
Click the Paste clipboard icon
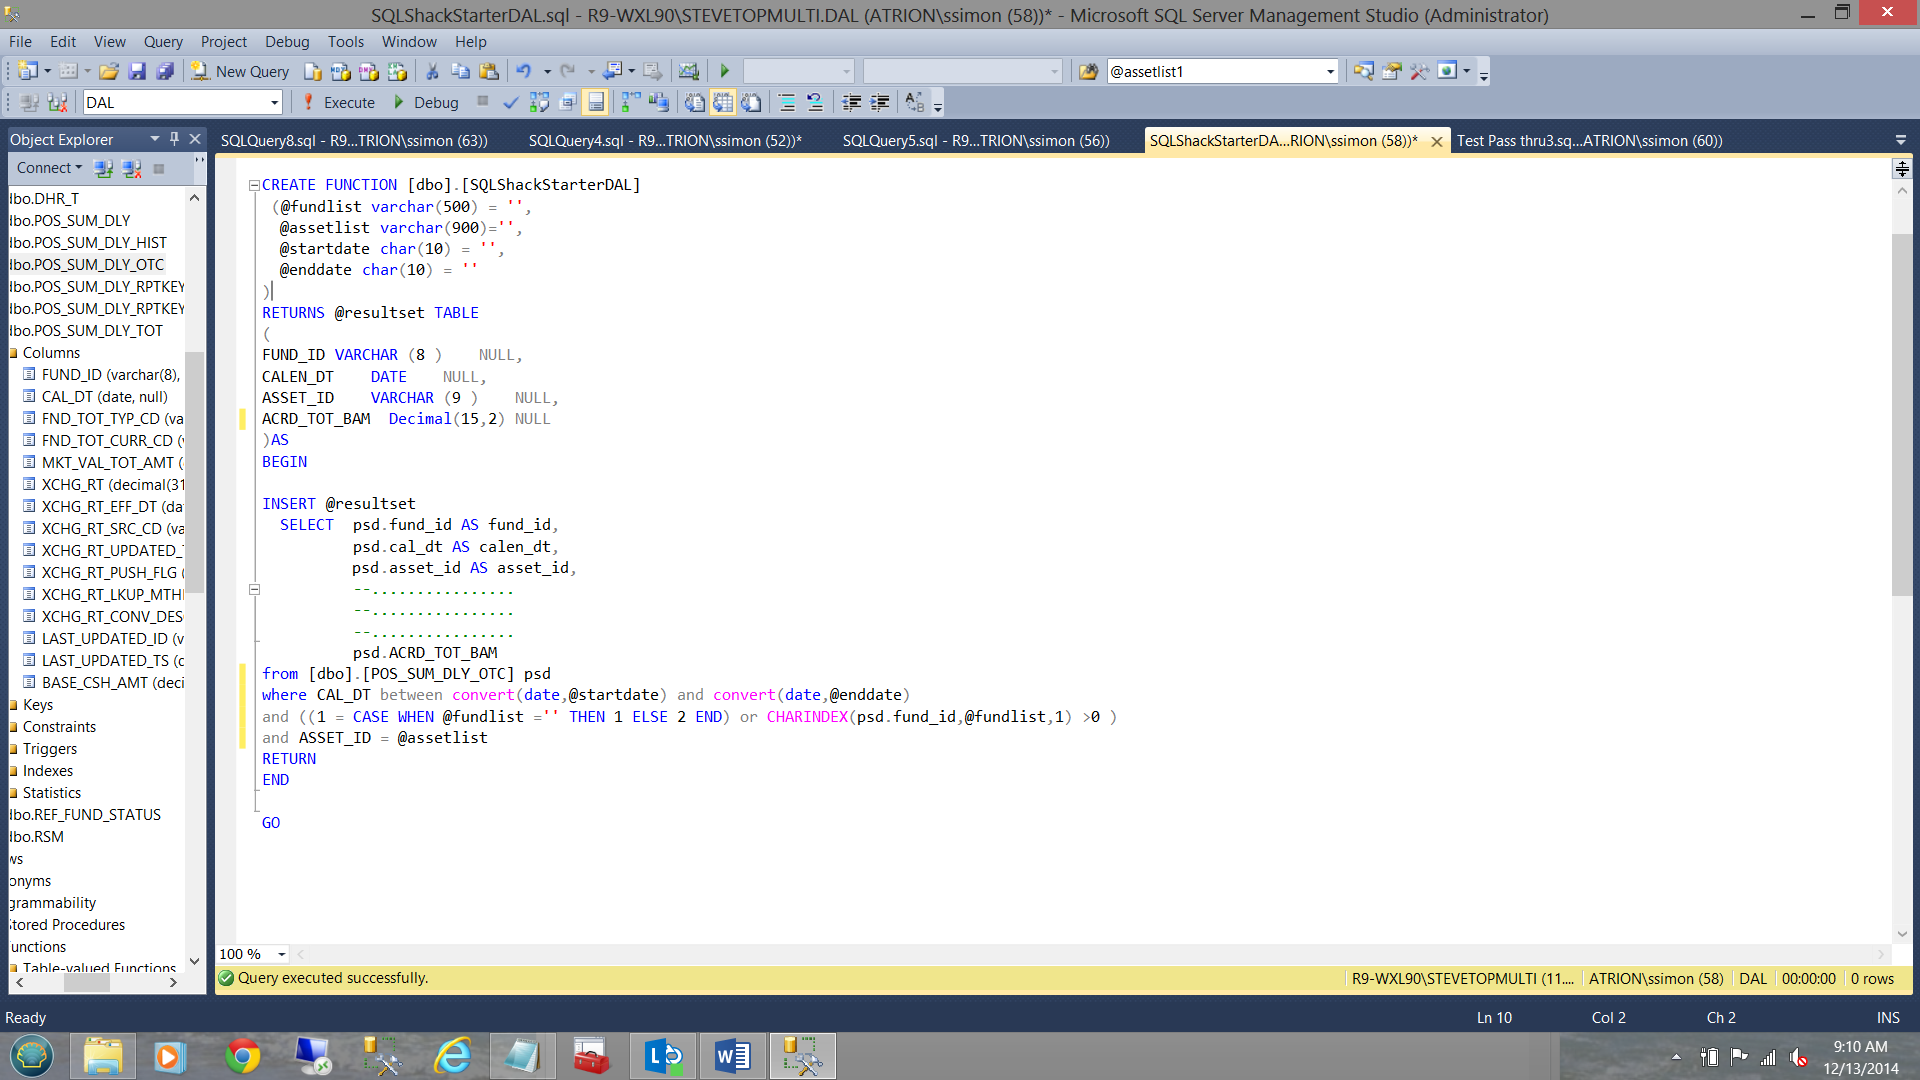488,71
